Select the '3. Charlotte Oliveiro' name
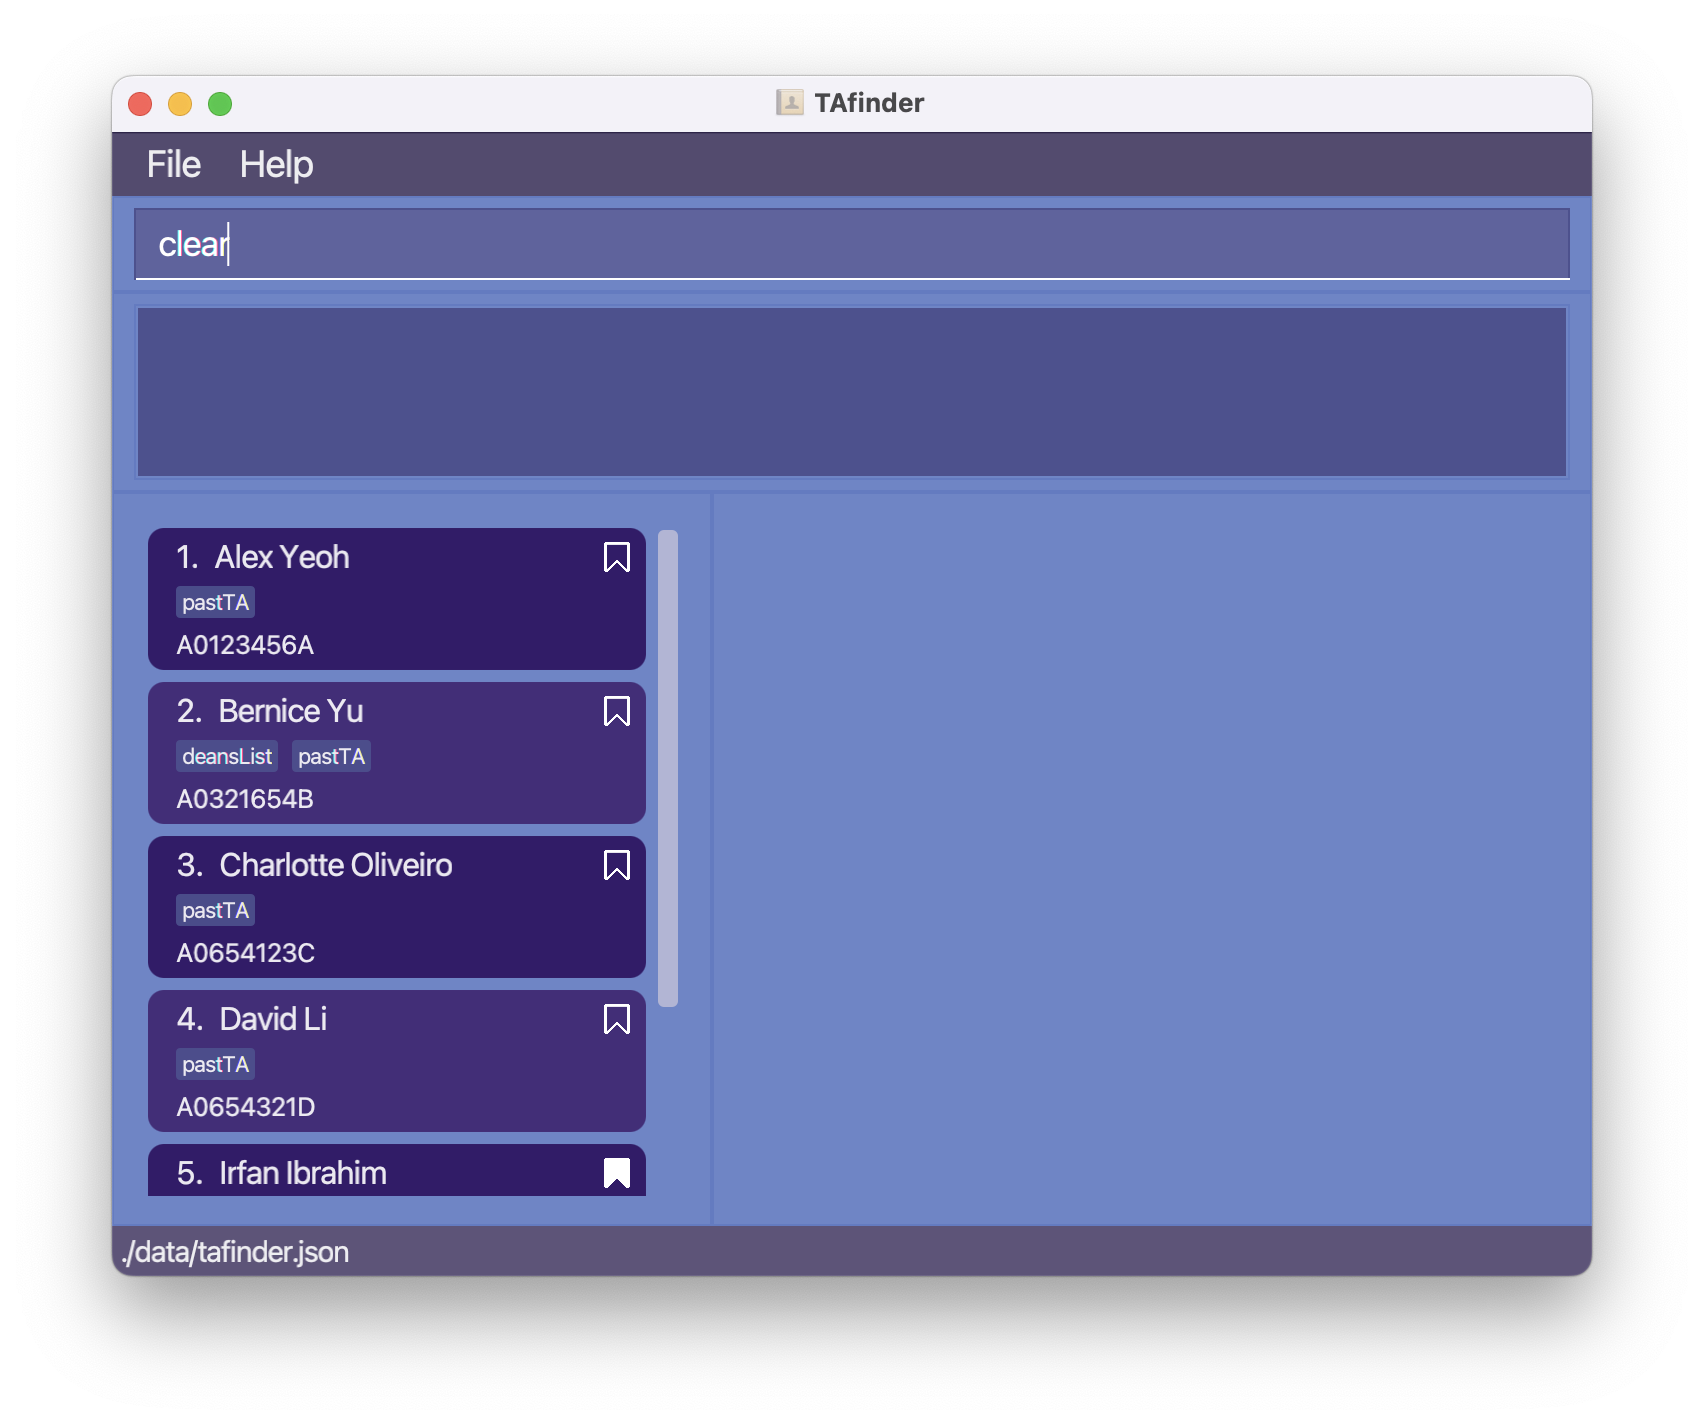Image resolution: width=1704 pixels, height=1424 pixels. [315, 865]
